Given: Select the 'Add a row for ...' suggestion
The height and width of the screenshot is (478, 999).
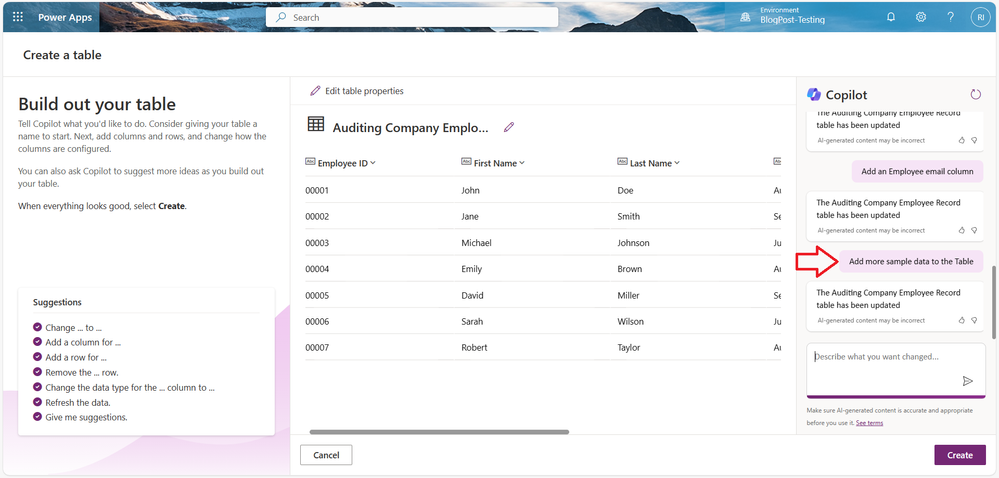Looking at the screenshot, I should pyautogui.click(x=69, y=358).
